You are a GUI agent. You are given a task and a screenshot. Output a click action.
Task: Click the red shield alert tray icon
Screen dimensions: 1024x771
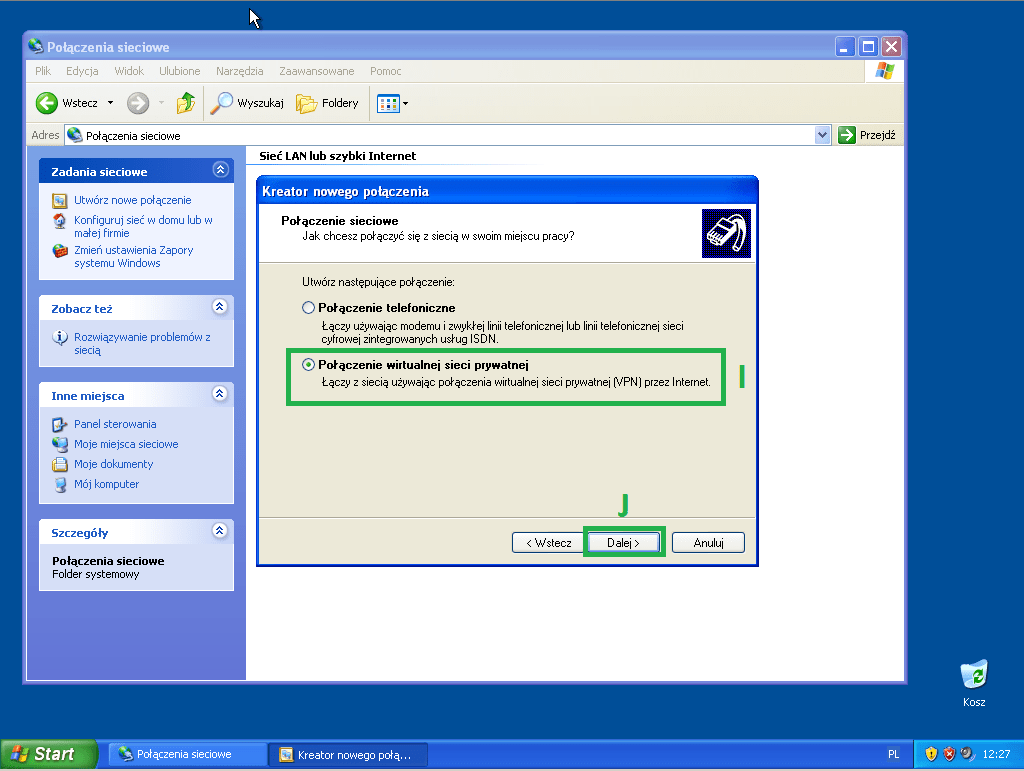tap(949, 754)
